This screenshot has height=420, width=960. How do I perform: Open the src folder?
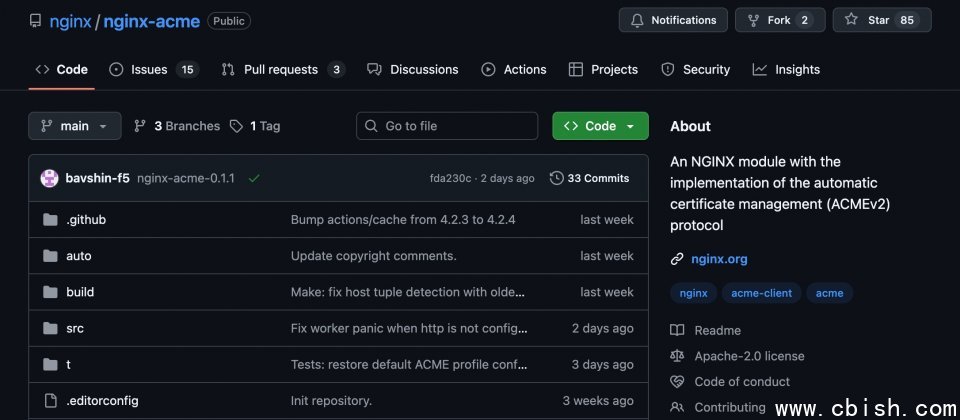(x=75, y=328)
